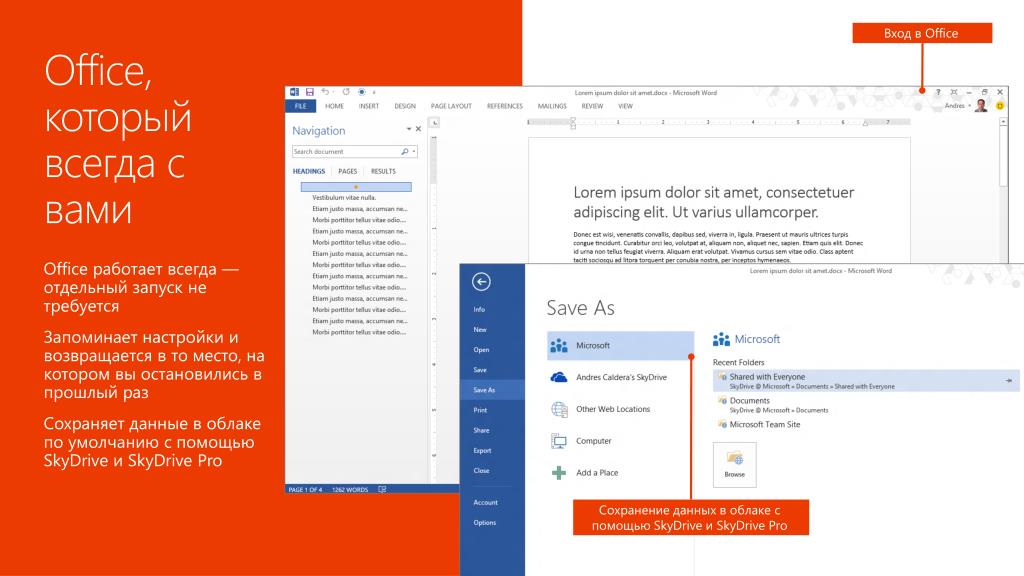Click the left indent marker on ruler

tap(573, 123)
